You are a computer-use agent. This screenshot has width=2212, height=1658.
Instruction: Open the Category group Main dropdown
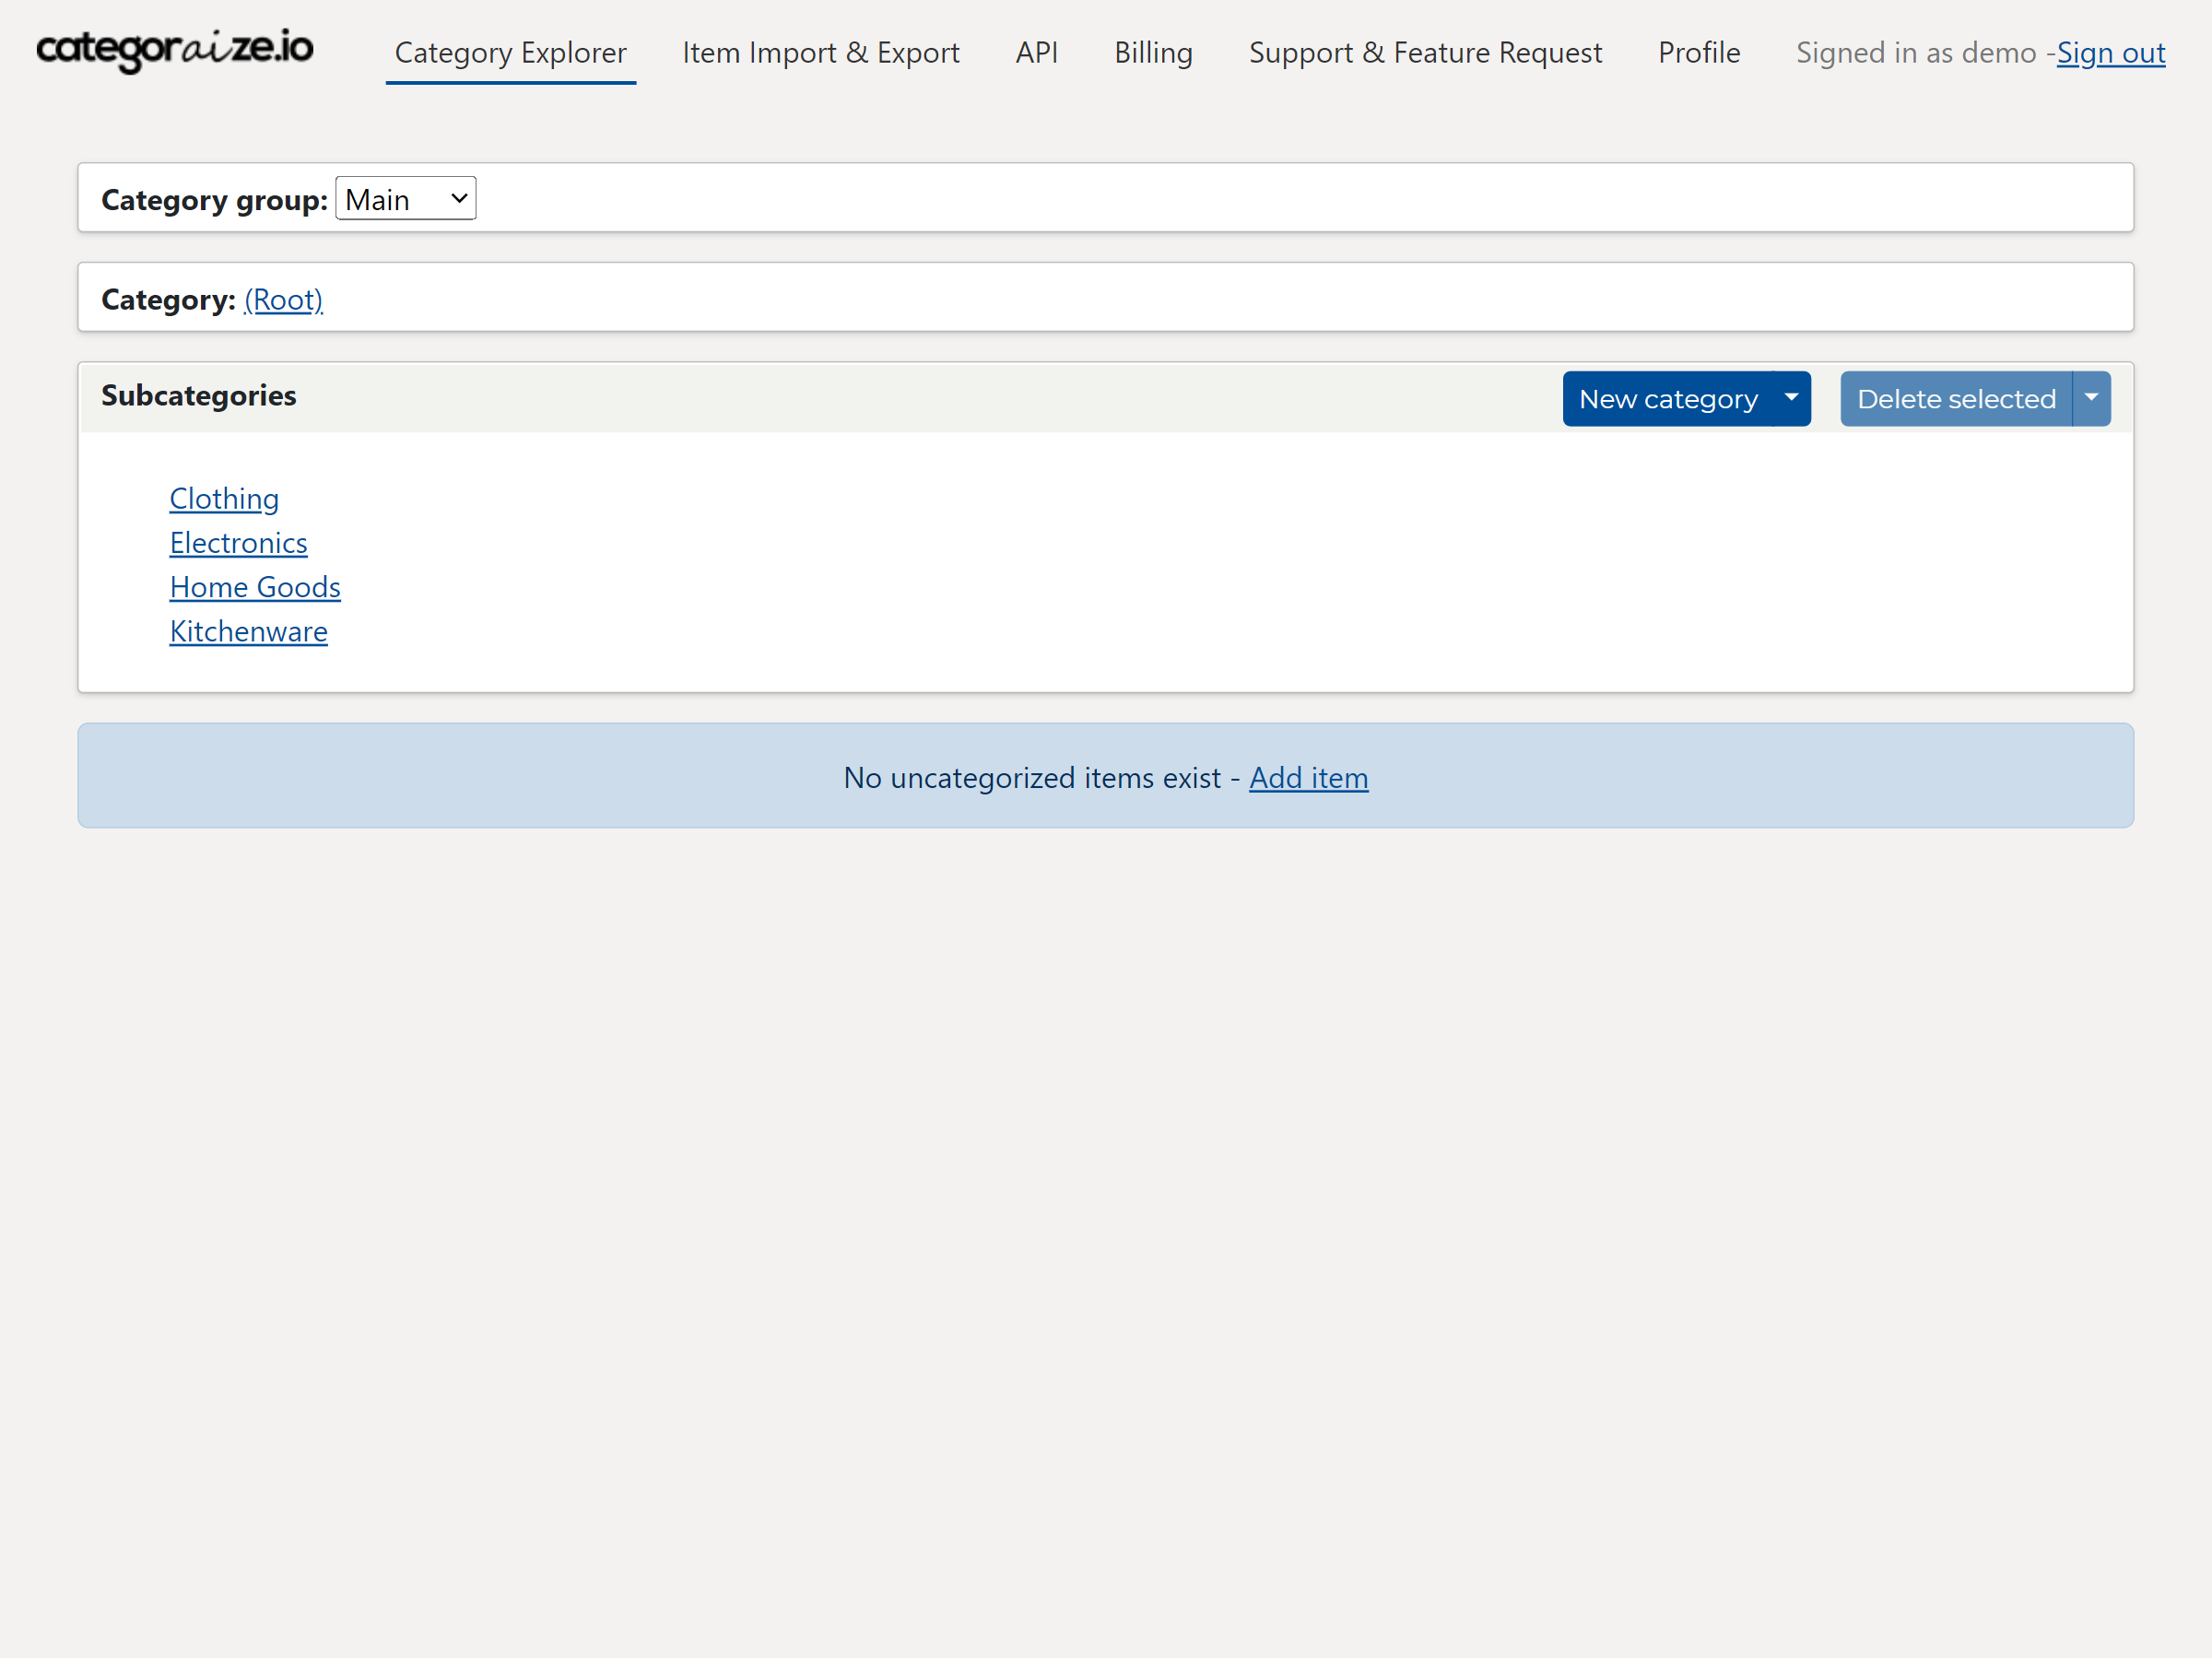(x=405, y=199)
